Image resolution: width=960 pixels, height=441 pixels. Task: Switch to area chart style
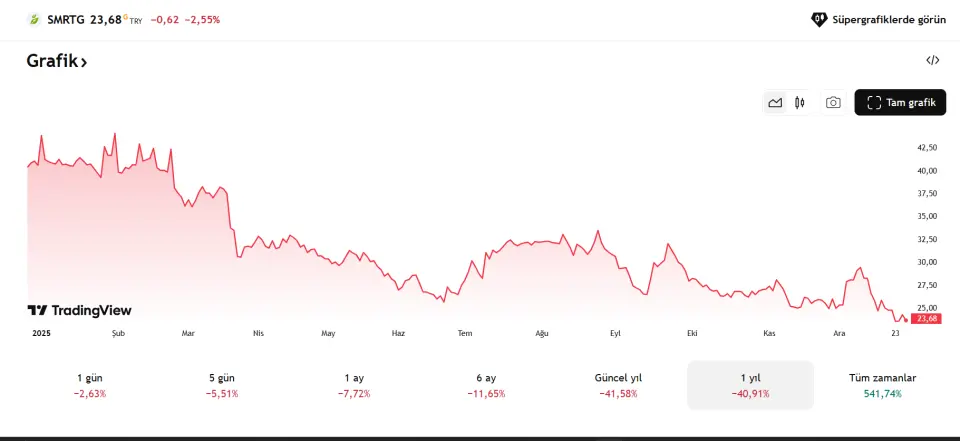pyautogui.click(x=775, y=102)
